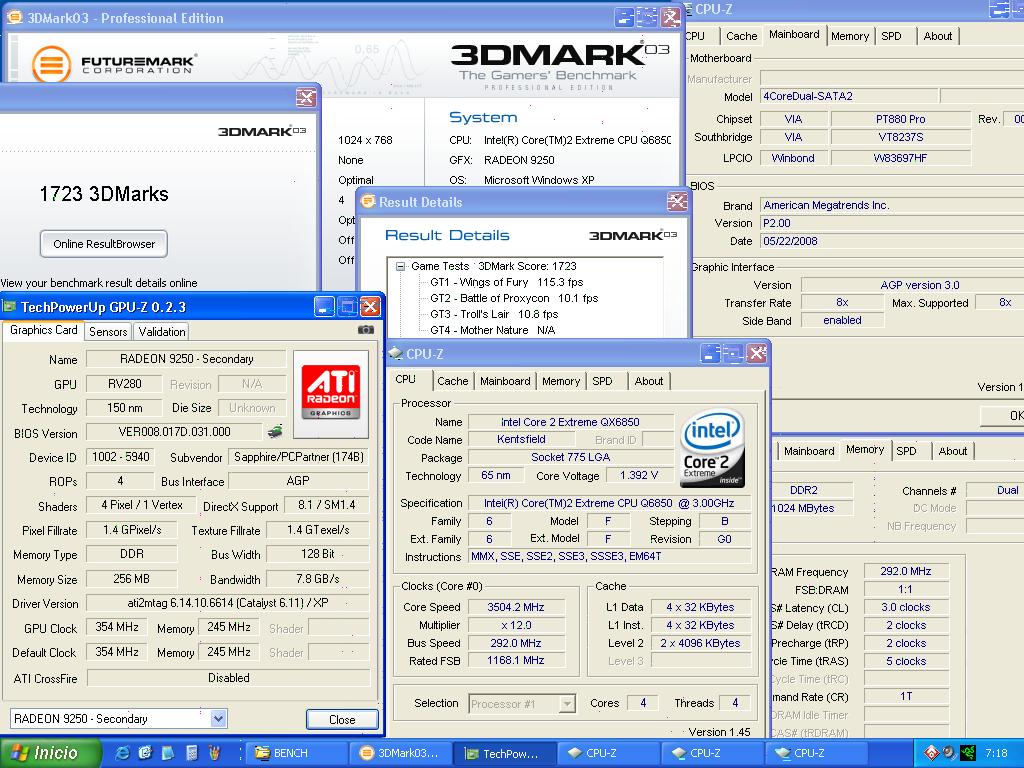Open the SPD tab in the motherboard CPU-Z window
Screen dimensions: 1024x768
tap(891, 36)
